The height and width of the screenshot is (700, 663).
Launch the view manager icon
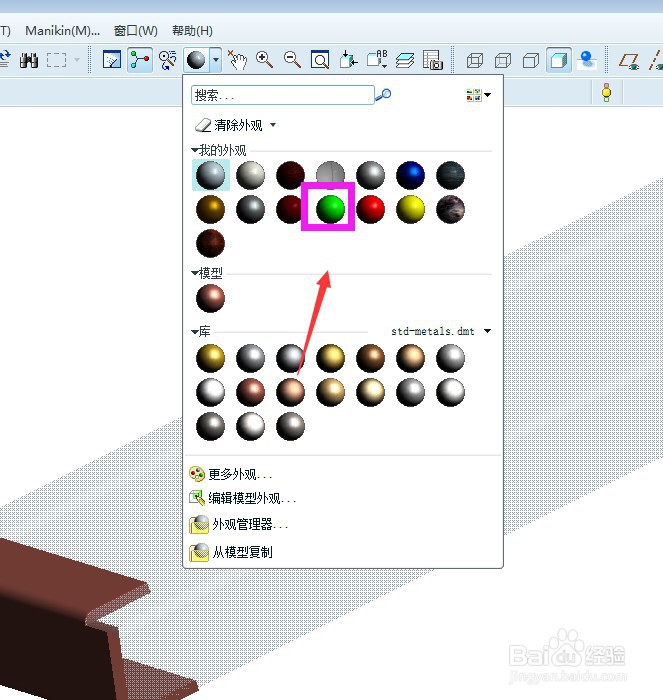tap(432, 60)
